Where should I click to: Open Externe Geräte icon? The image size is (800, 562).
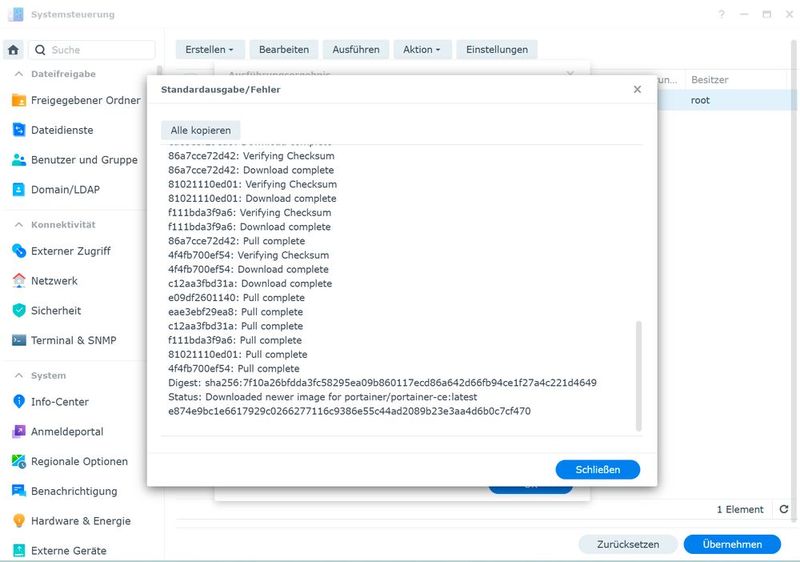pos(19,550)
